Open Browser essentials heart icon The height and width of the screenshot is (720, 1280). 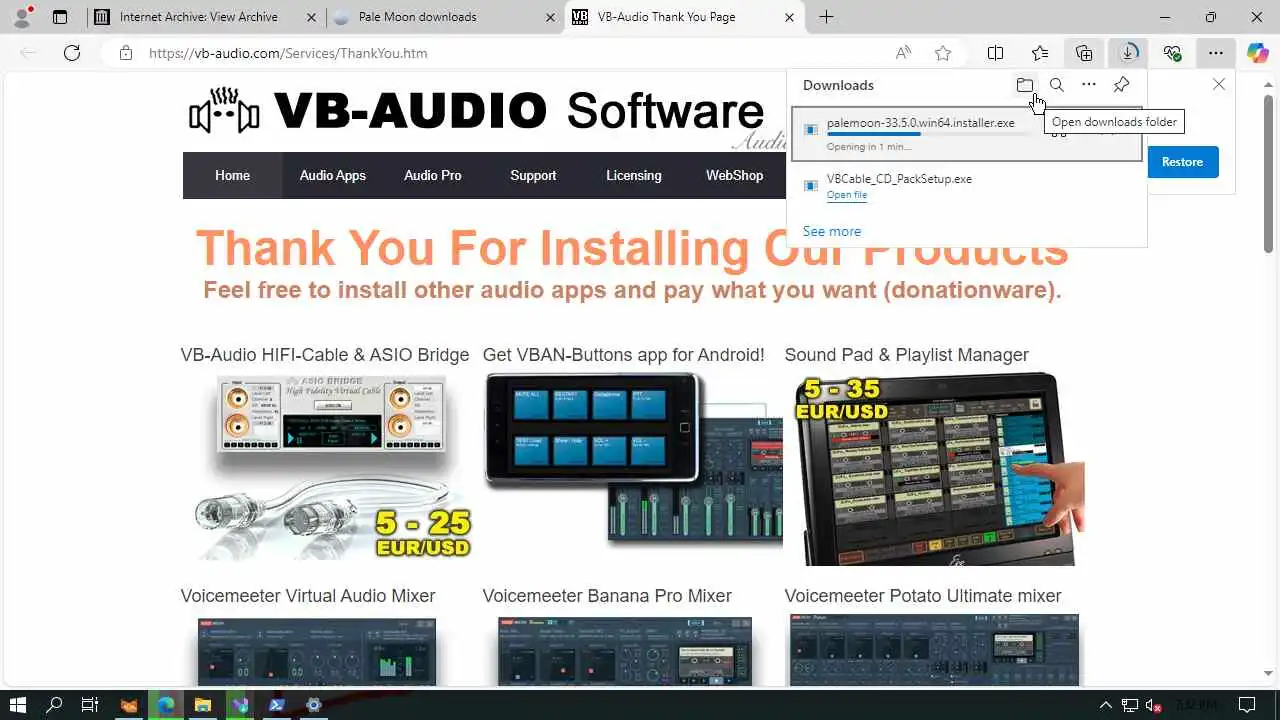click(x=1172, y=53)
